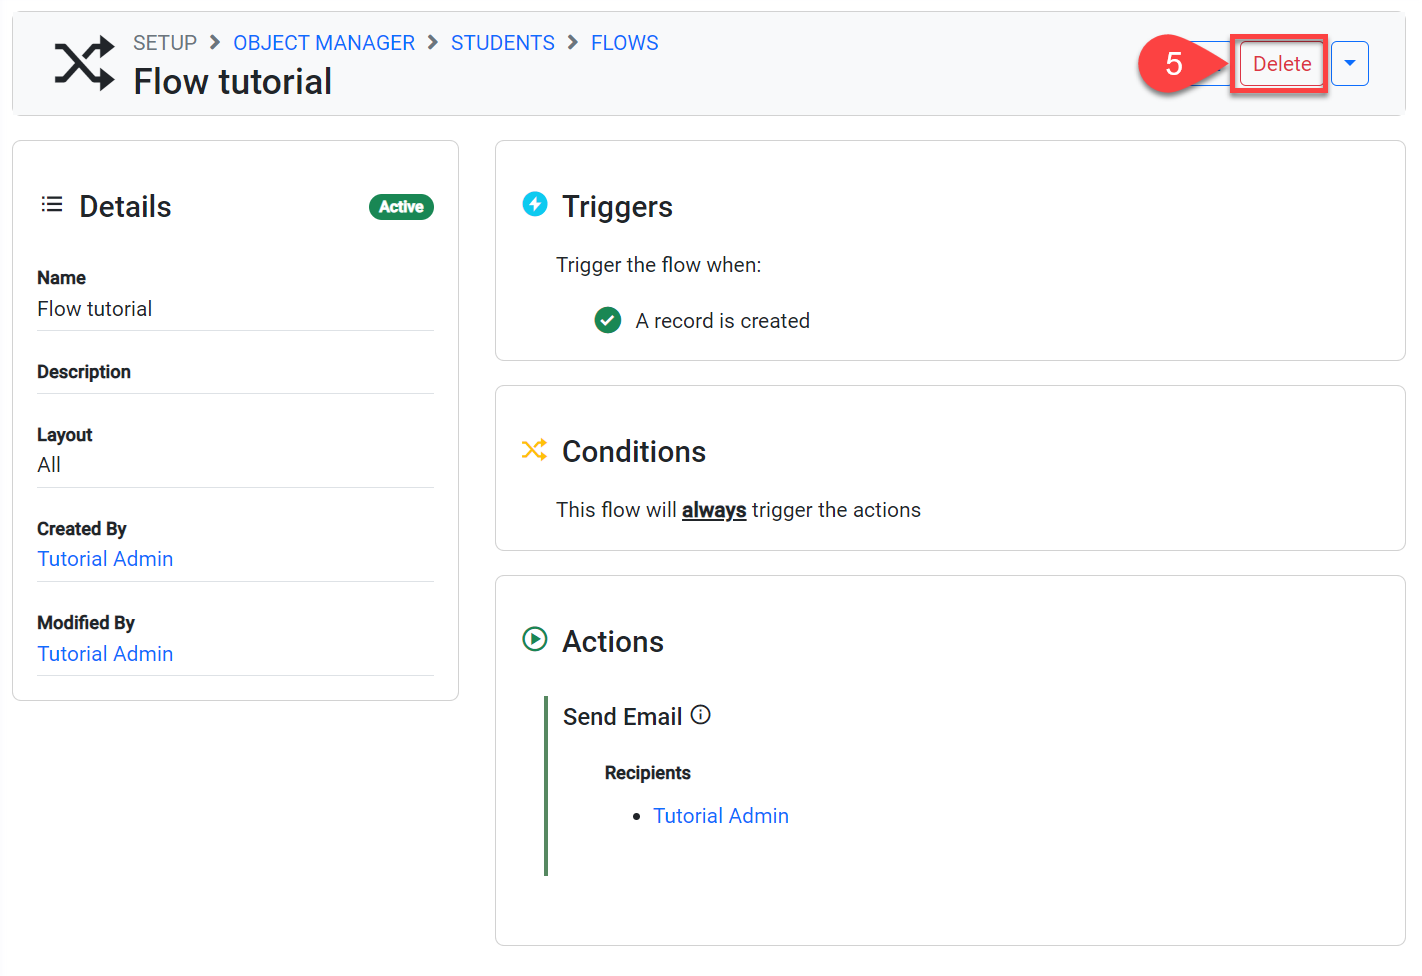
Task: Click the green Active status badge
Action: [401, 207]
